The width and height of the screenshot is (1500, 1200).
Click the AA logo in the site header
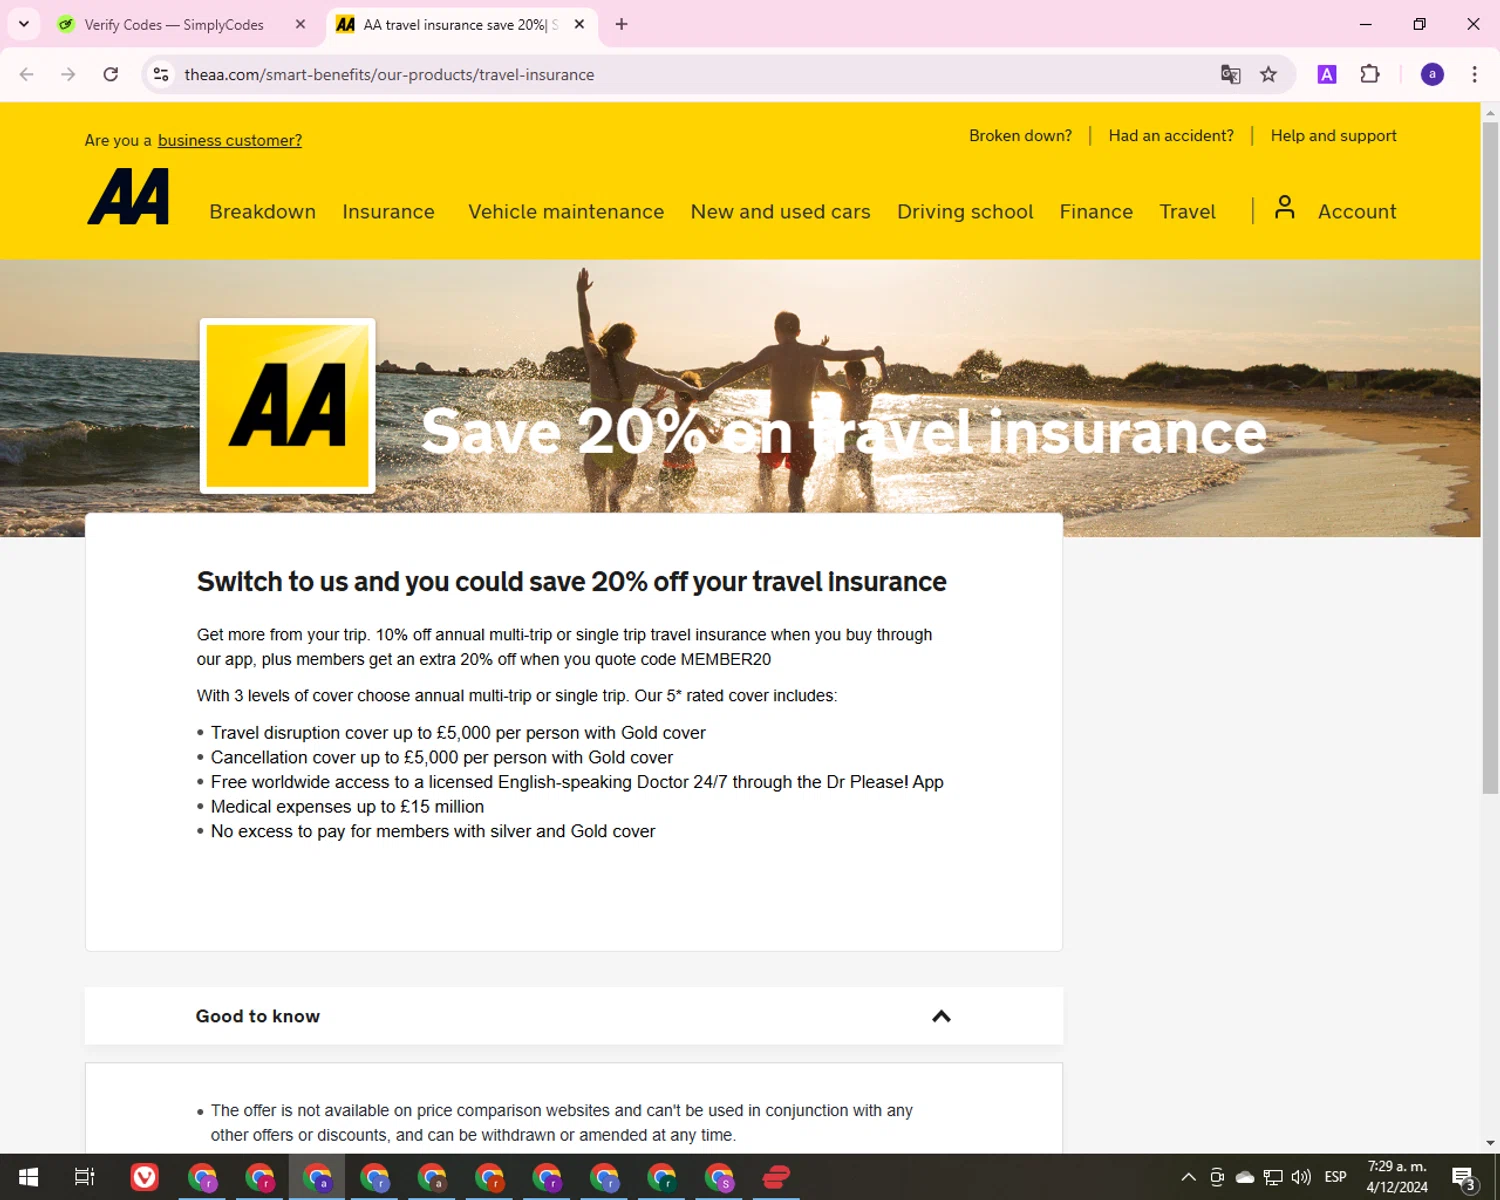128,196
